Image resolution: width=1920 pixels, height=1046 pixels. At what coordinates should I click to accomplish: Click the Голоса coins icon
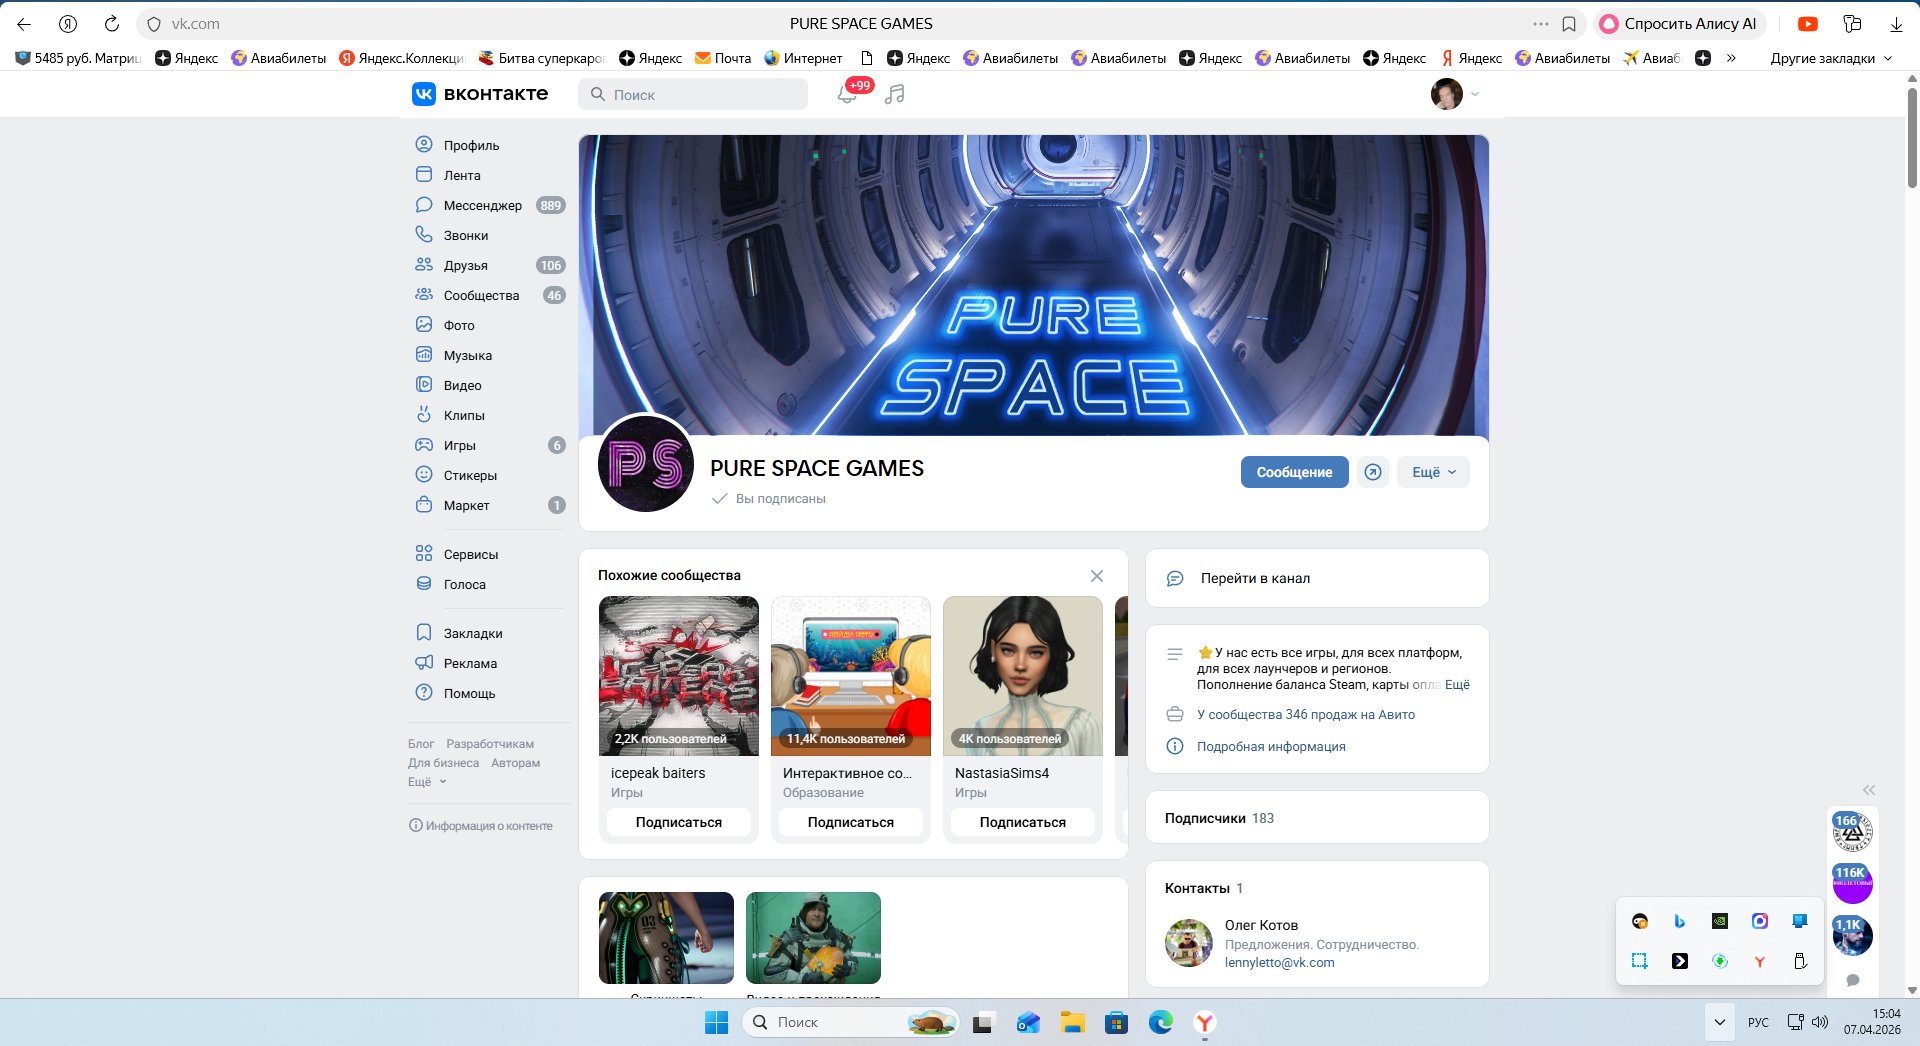point(424,584)
